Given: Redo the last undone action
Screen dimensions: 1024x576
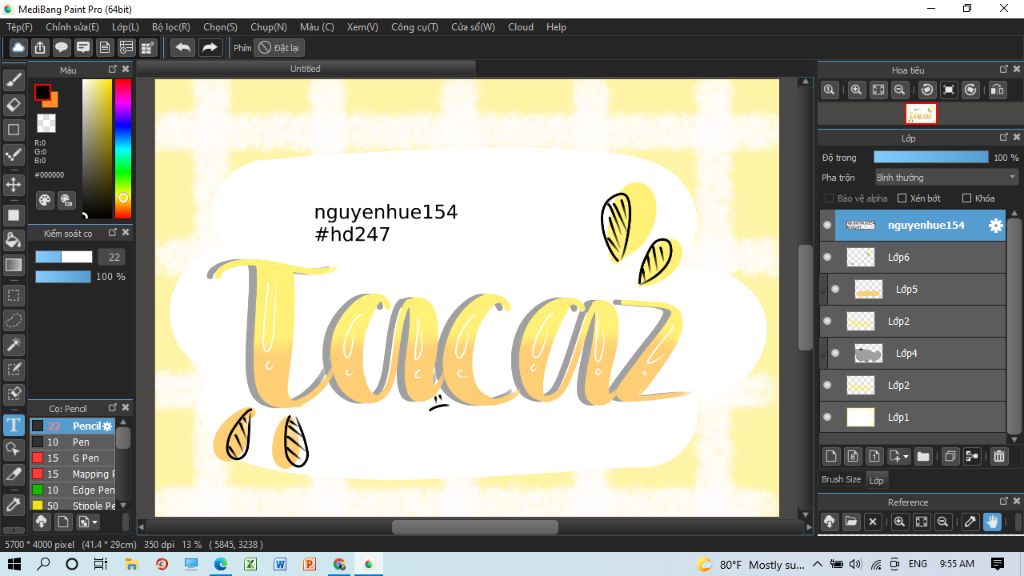Looking at the screenshot, I should point(210,48).
